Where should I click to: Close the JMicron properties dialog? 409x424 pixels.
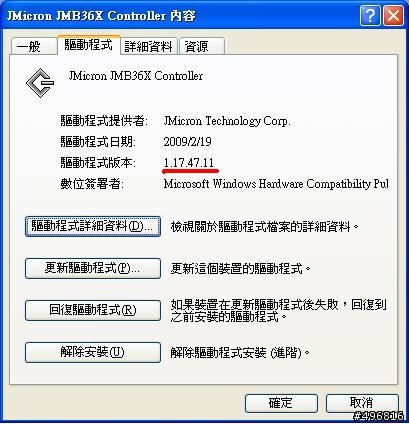393,15
